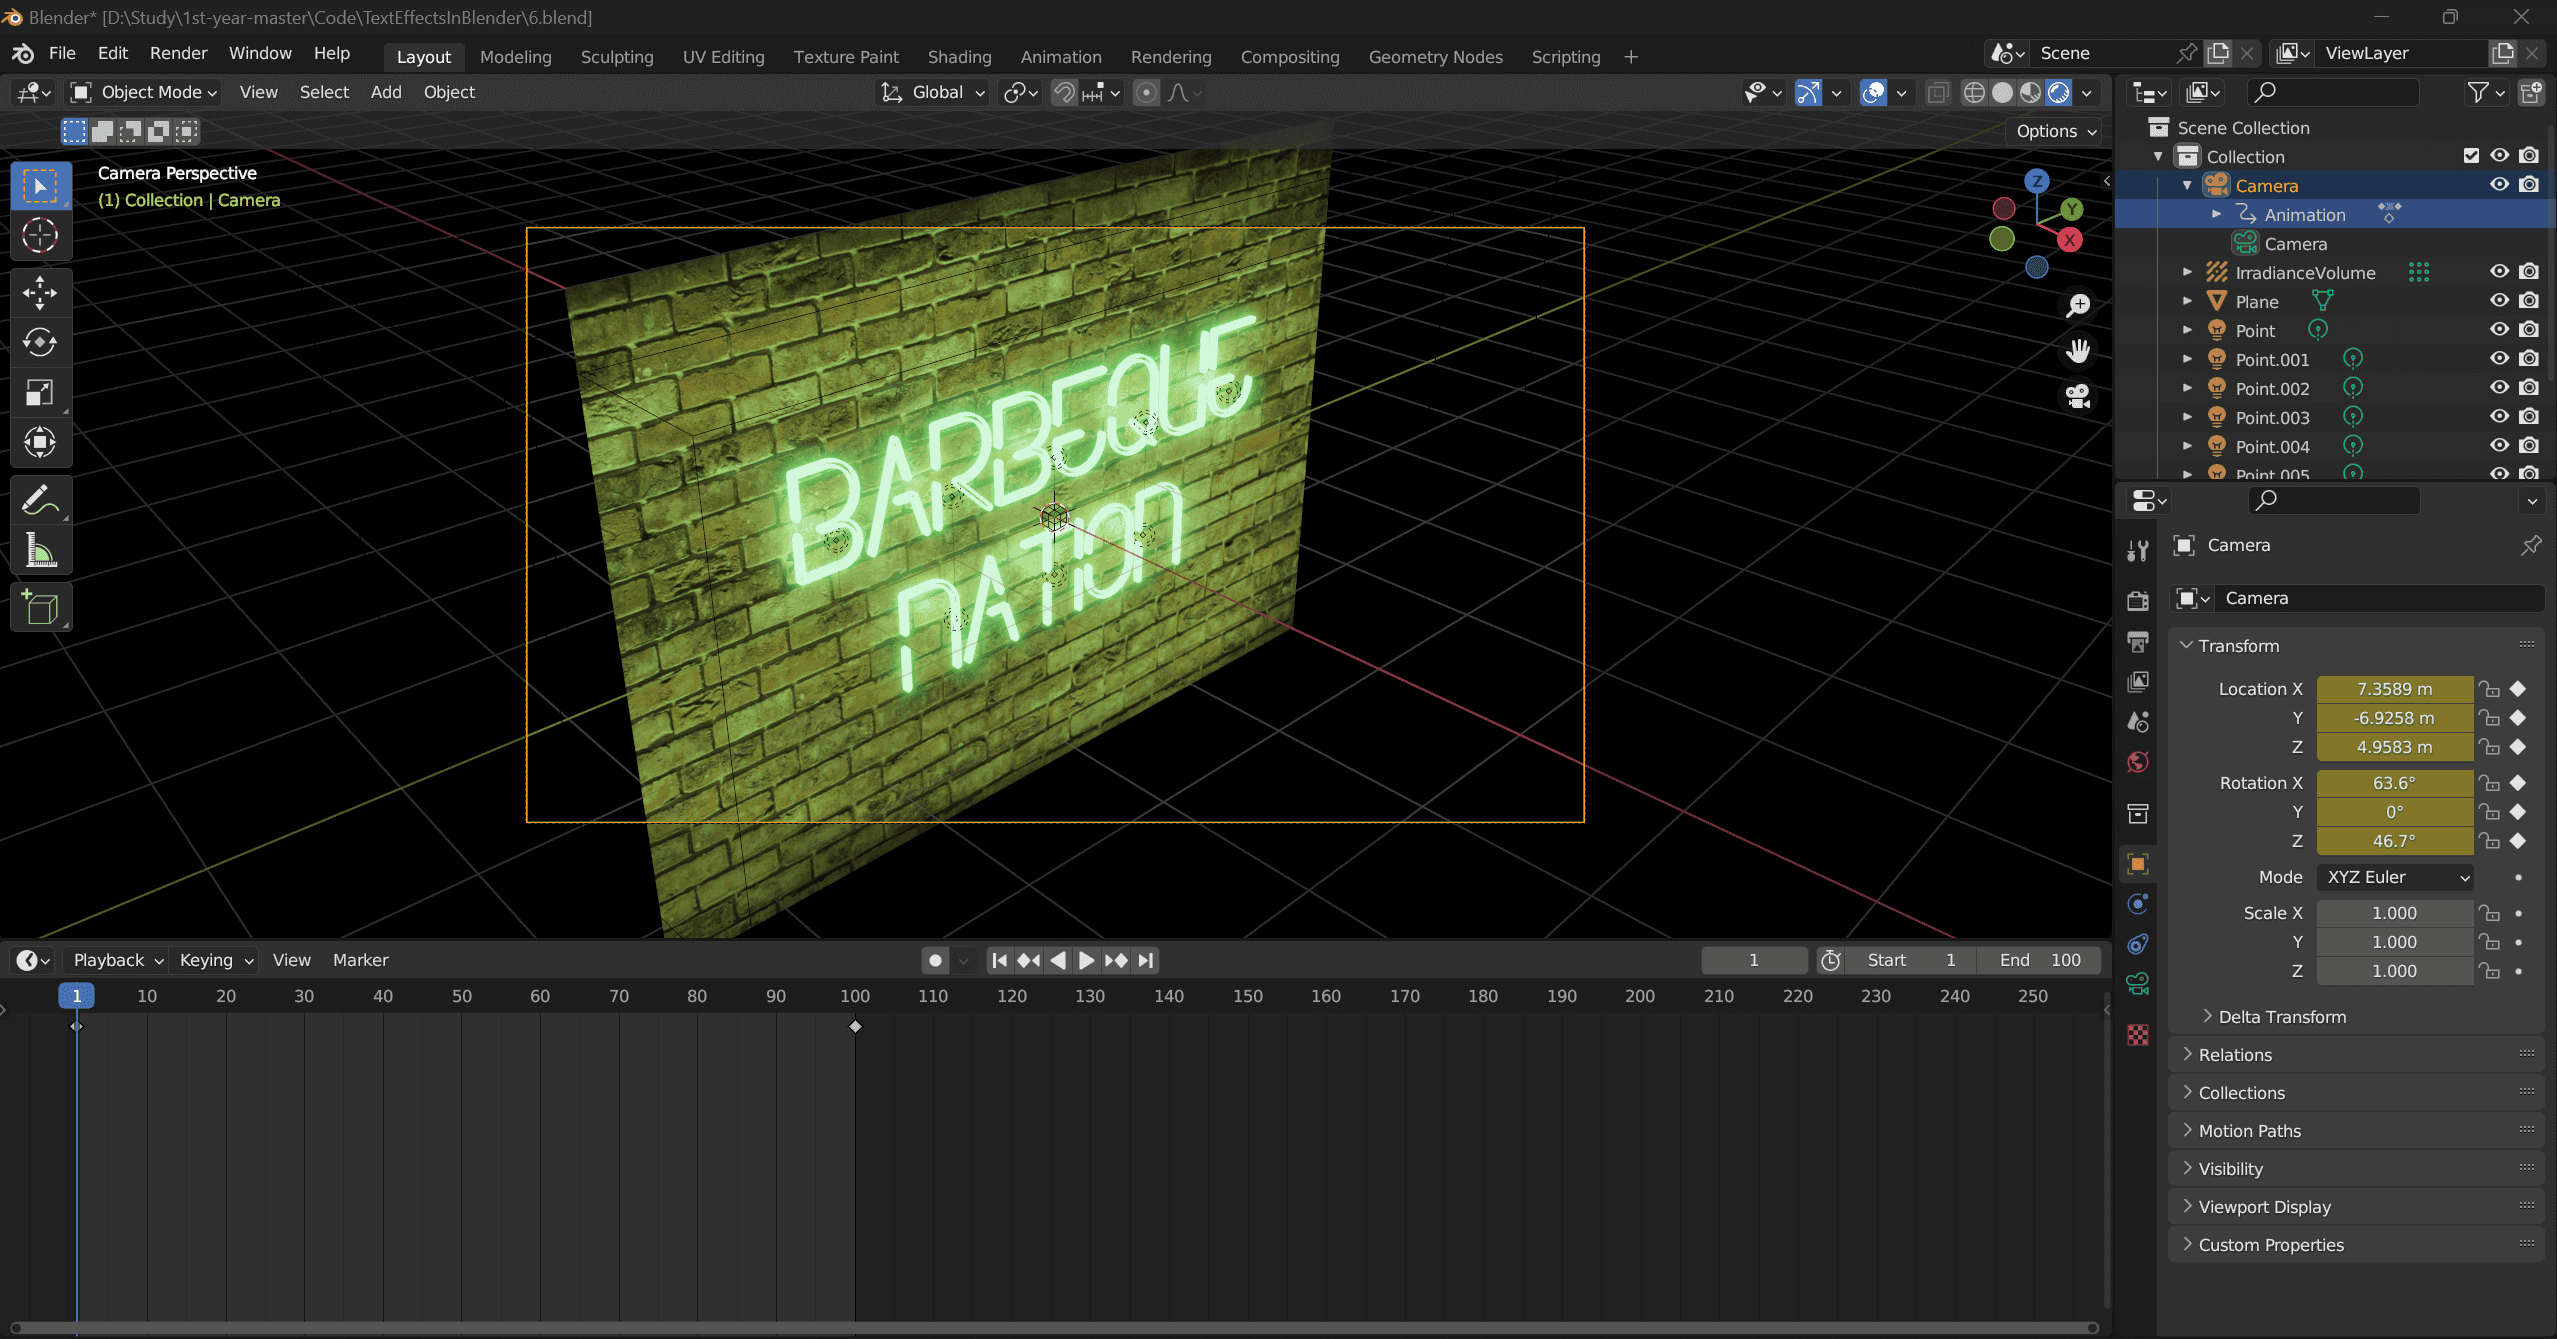Switch to the Shading workspace tab
This screenshot has height=1339, width=2557.
pyautogui.click(x=959, y=57)
